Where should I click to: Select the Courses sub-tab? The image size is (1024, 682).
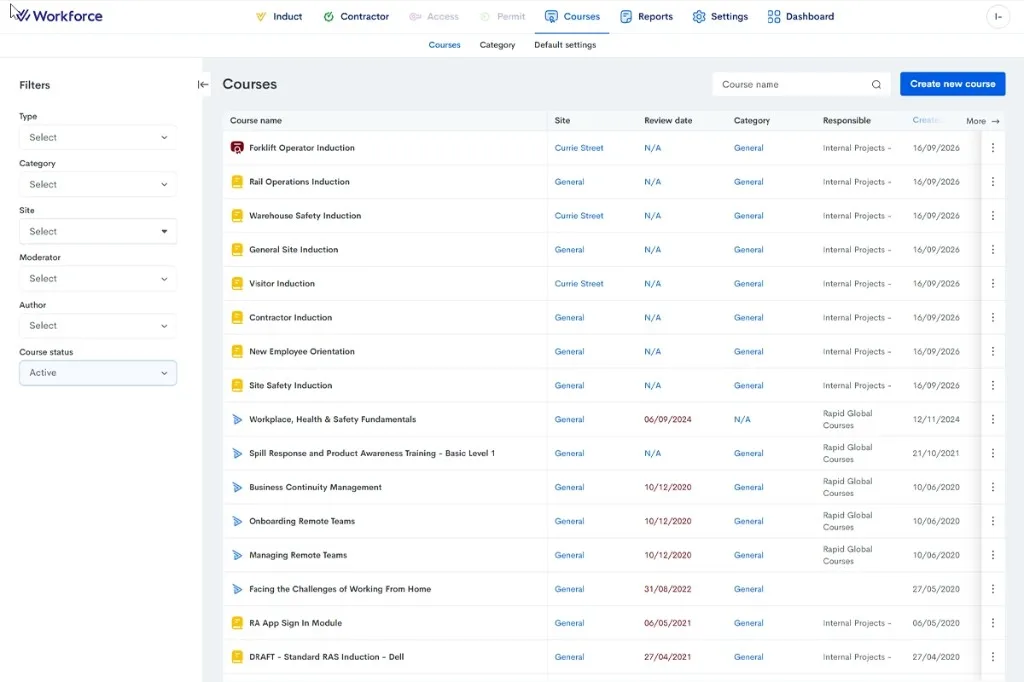click(444, 45)
